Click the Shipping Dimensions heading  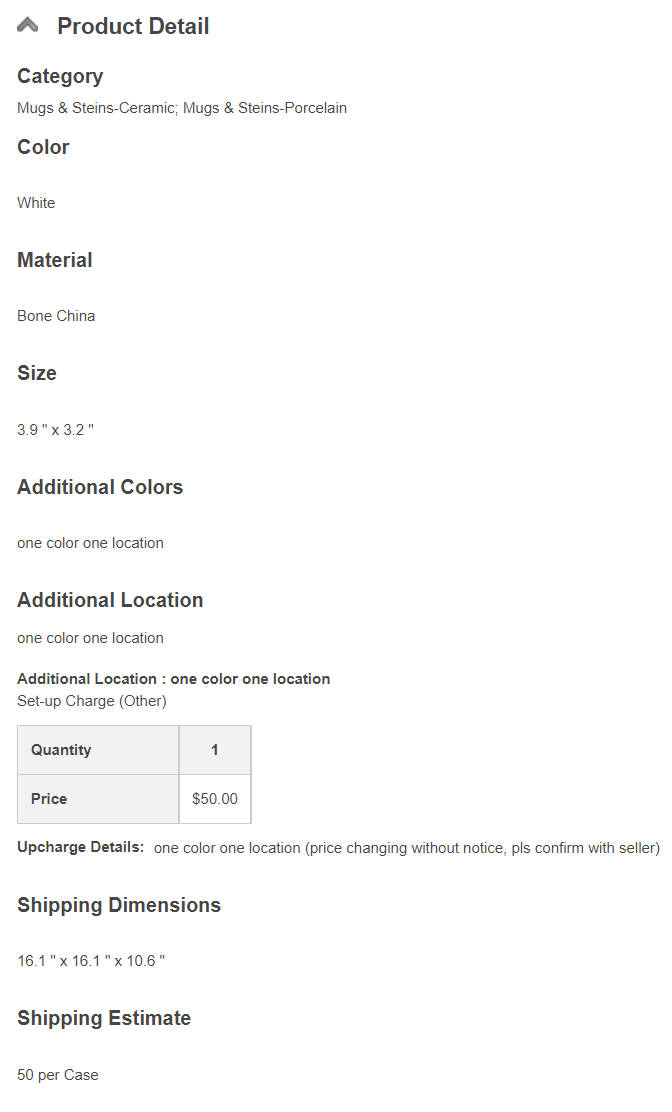click(x=119, y=905)
